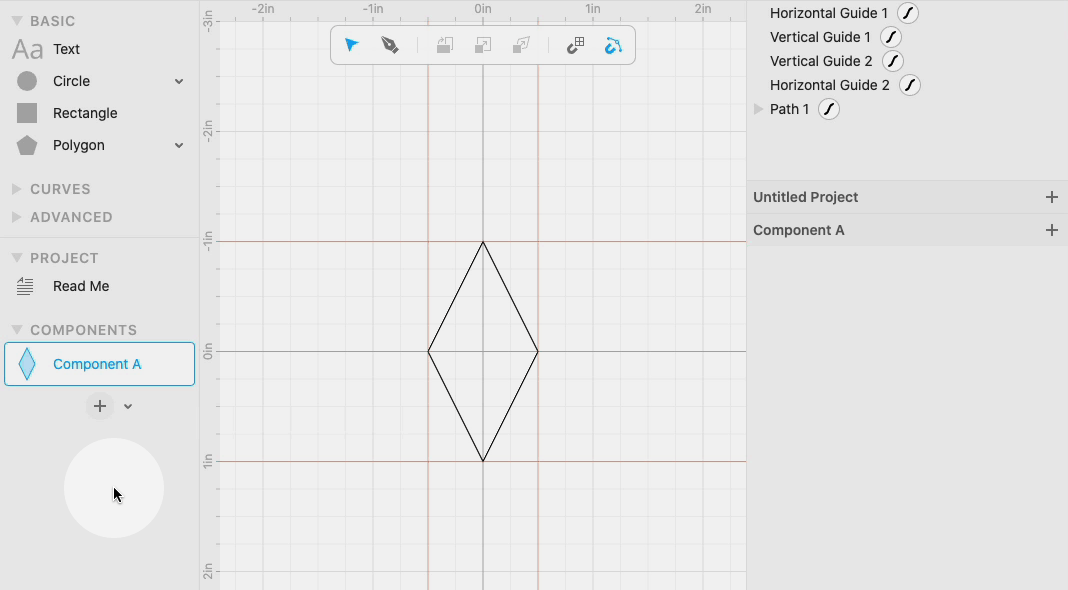Expand the CURVES section header
Viewport: 1068px width, 590px height.
tap(16, 189)
